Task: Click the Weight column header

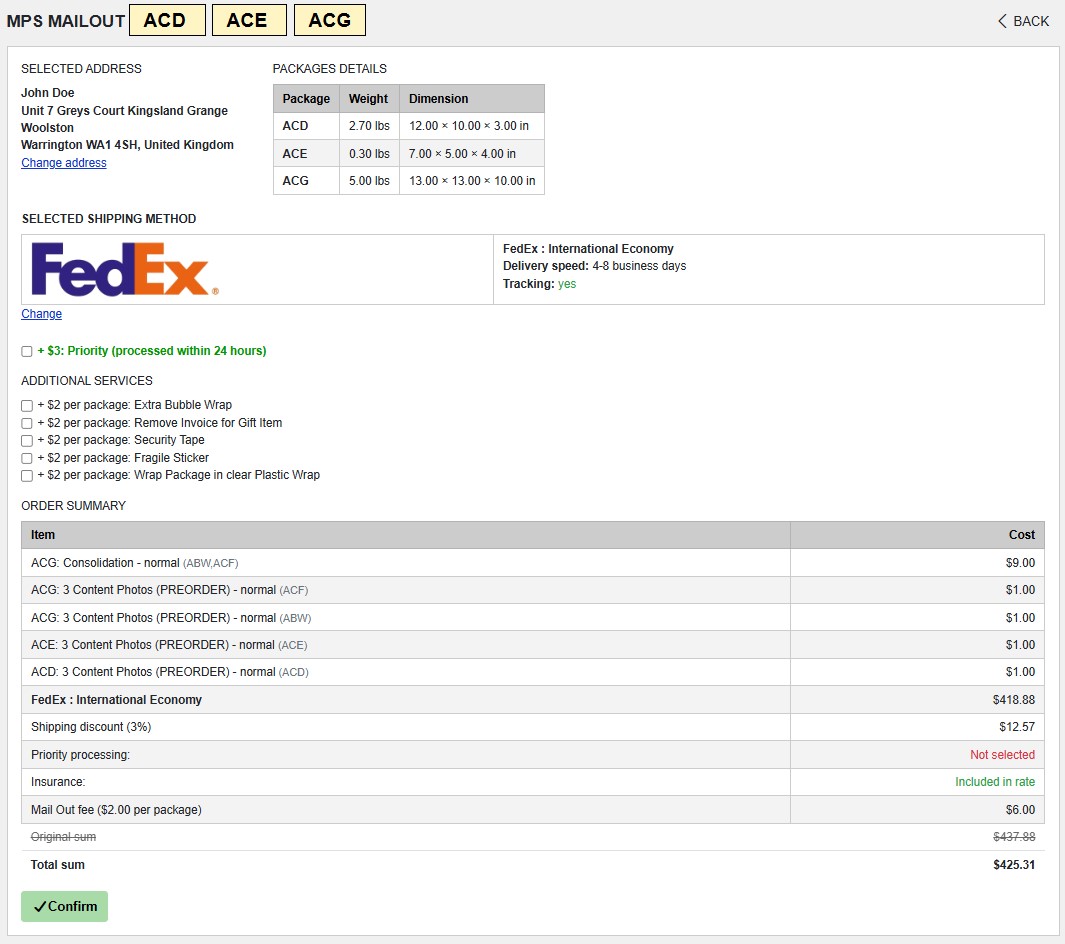Action: pos(368,99)
